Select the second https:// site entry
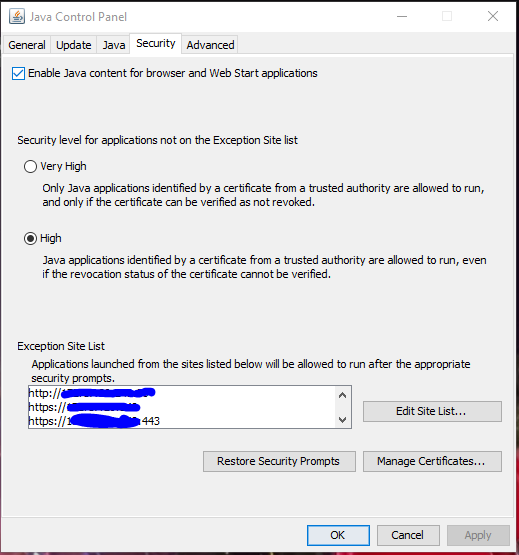The image size is (519, 555). coord(182,407)
